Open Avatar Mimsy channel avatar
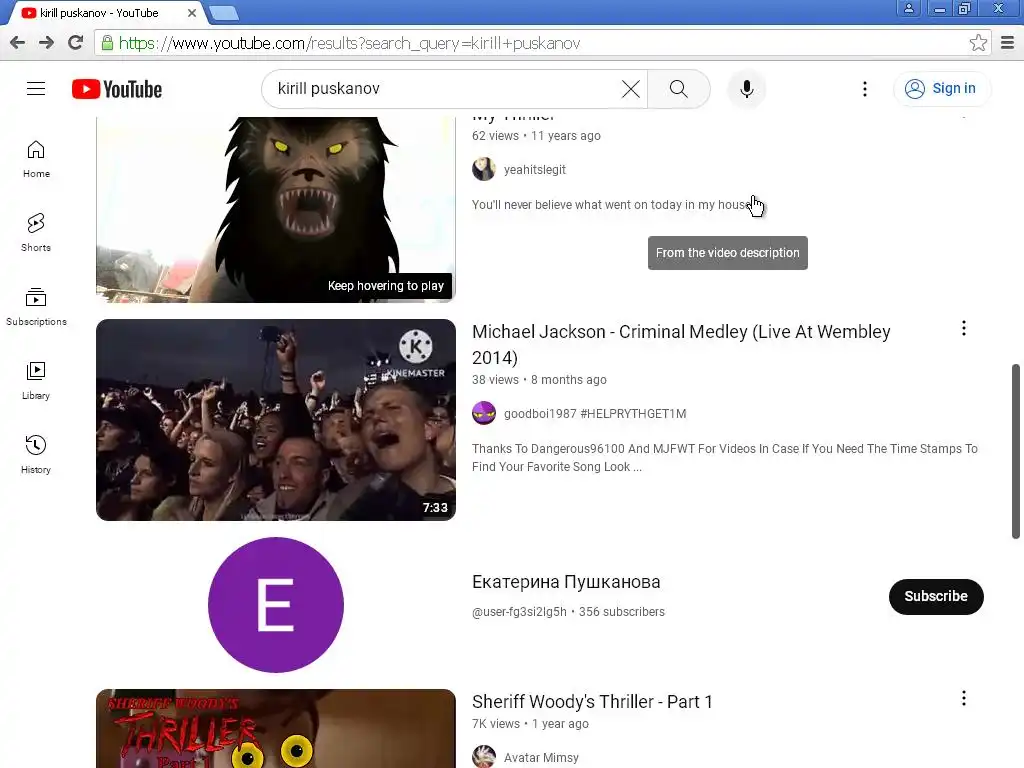Viewport: 1024px width, 768px height. pos(484,757)
